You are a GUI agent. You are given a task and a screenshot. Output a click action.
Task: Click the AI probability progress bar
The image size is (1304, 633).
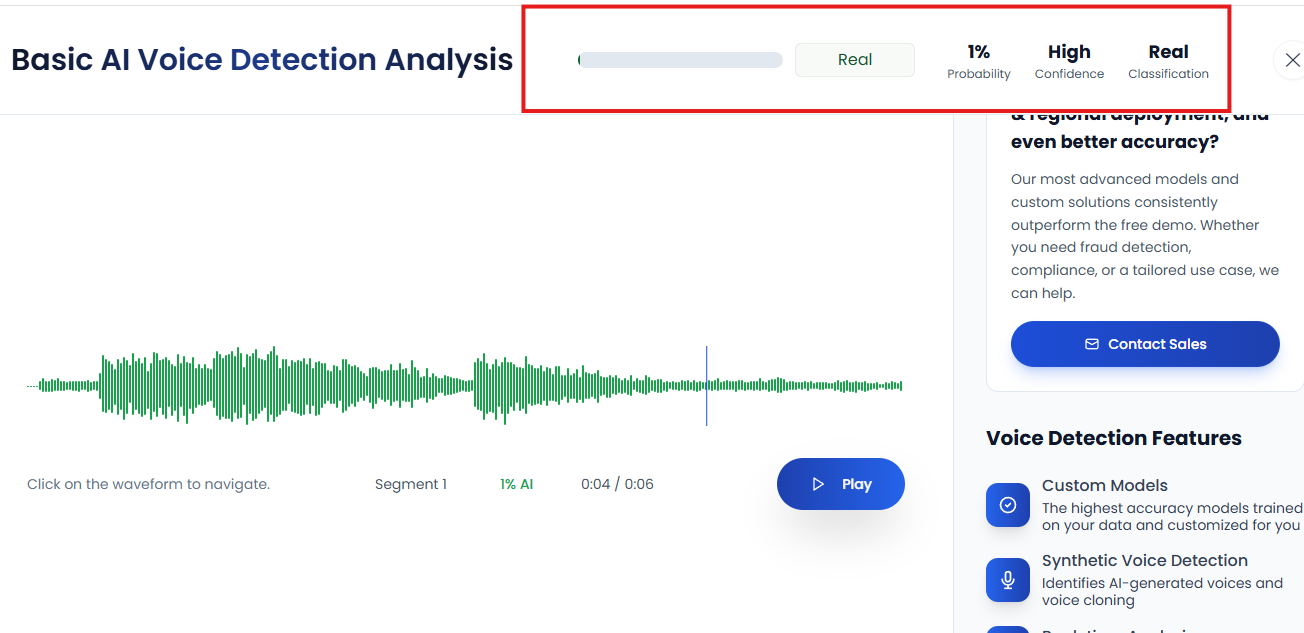680,60
